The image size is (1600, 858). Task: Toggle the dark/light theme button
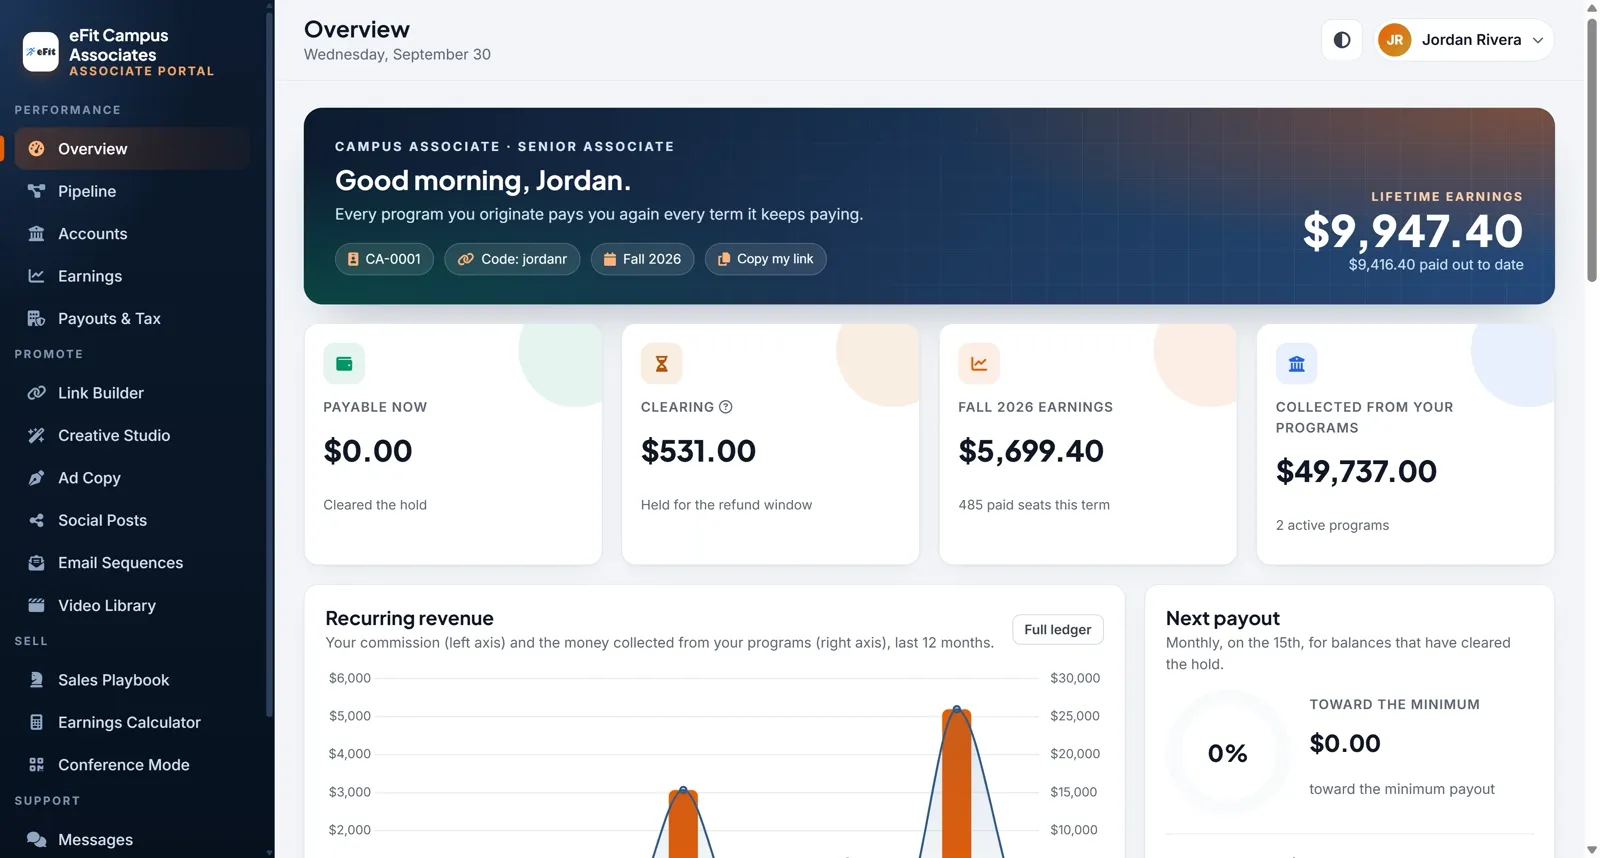(x=1342, y=40)
